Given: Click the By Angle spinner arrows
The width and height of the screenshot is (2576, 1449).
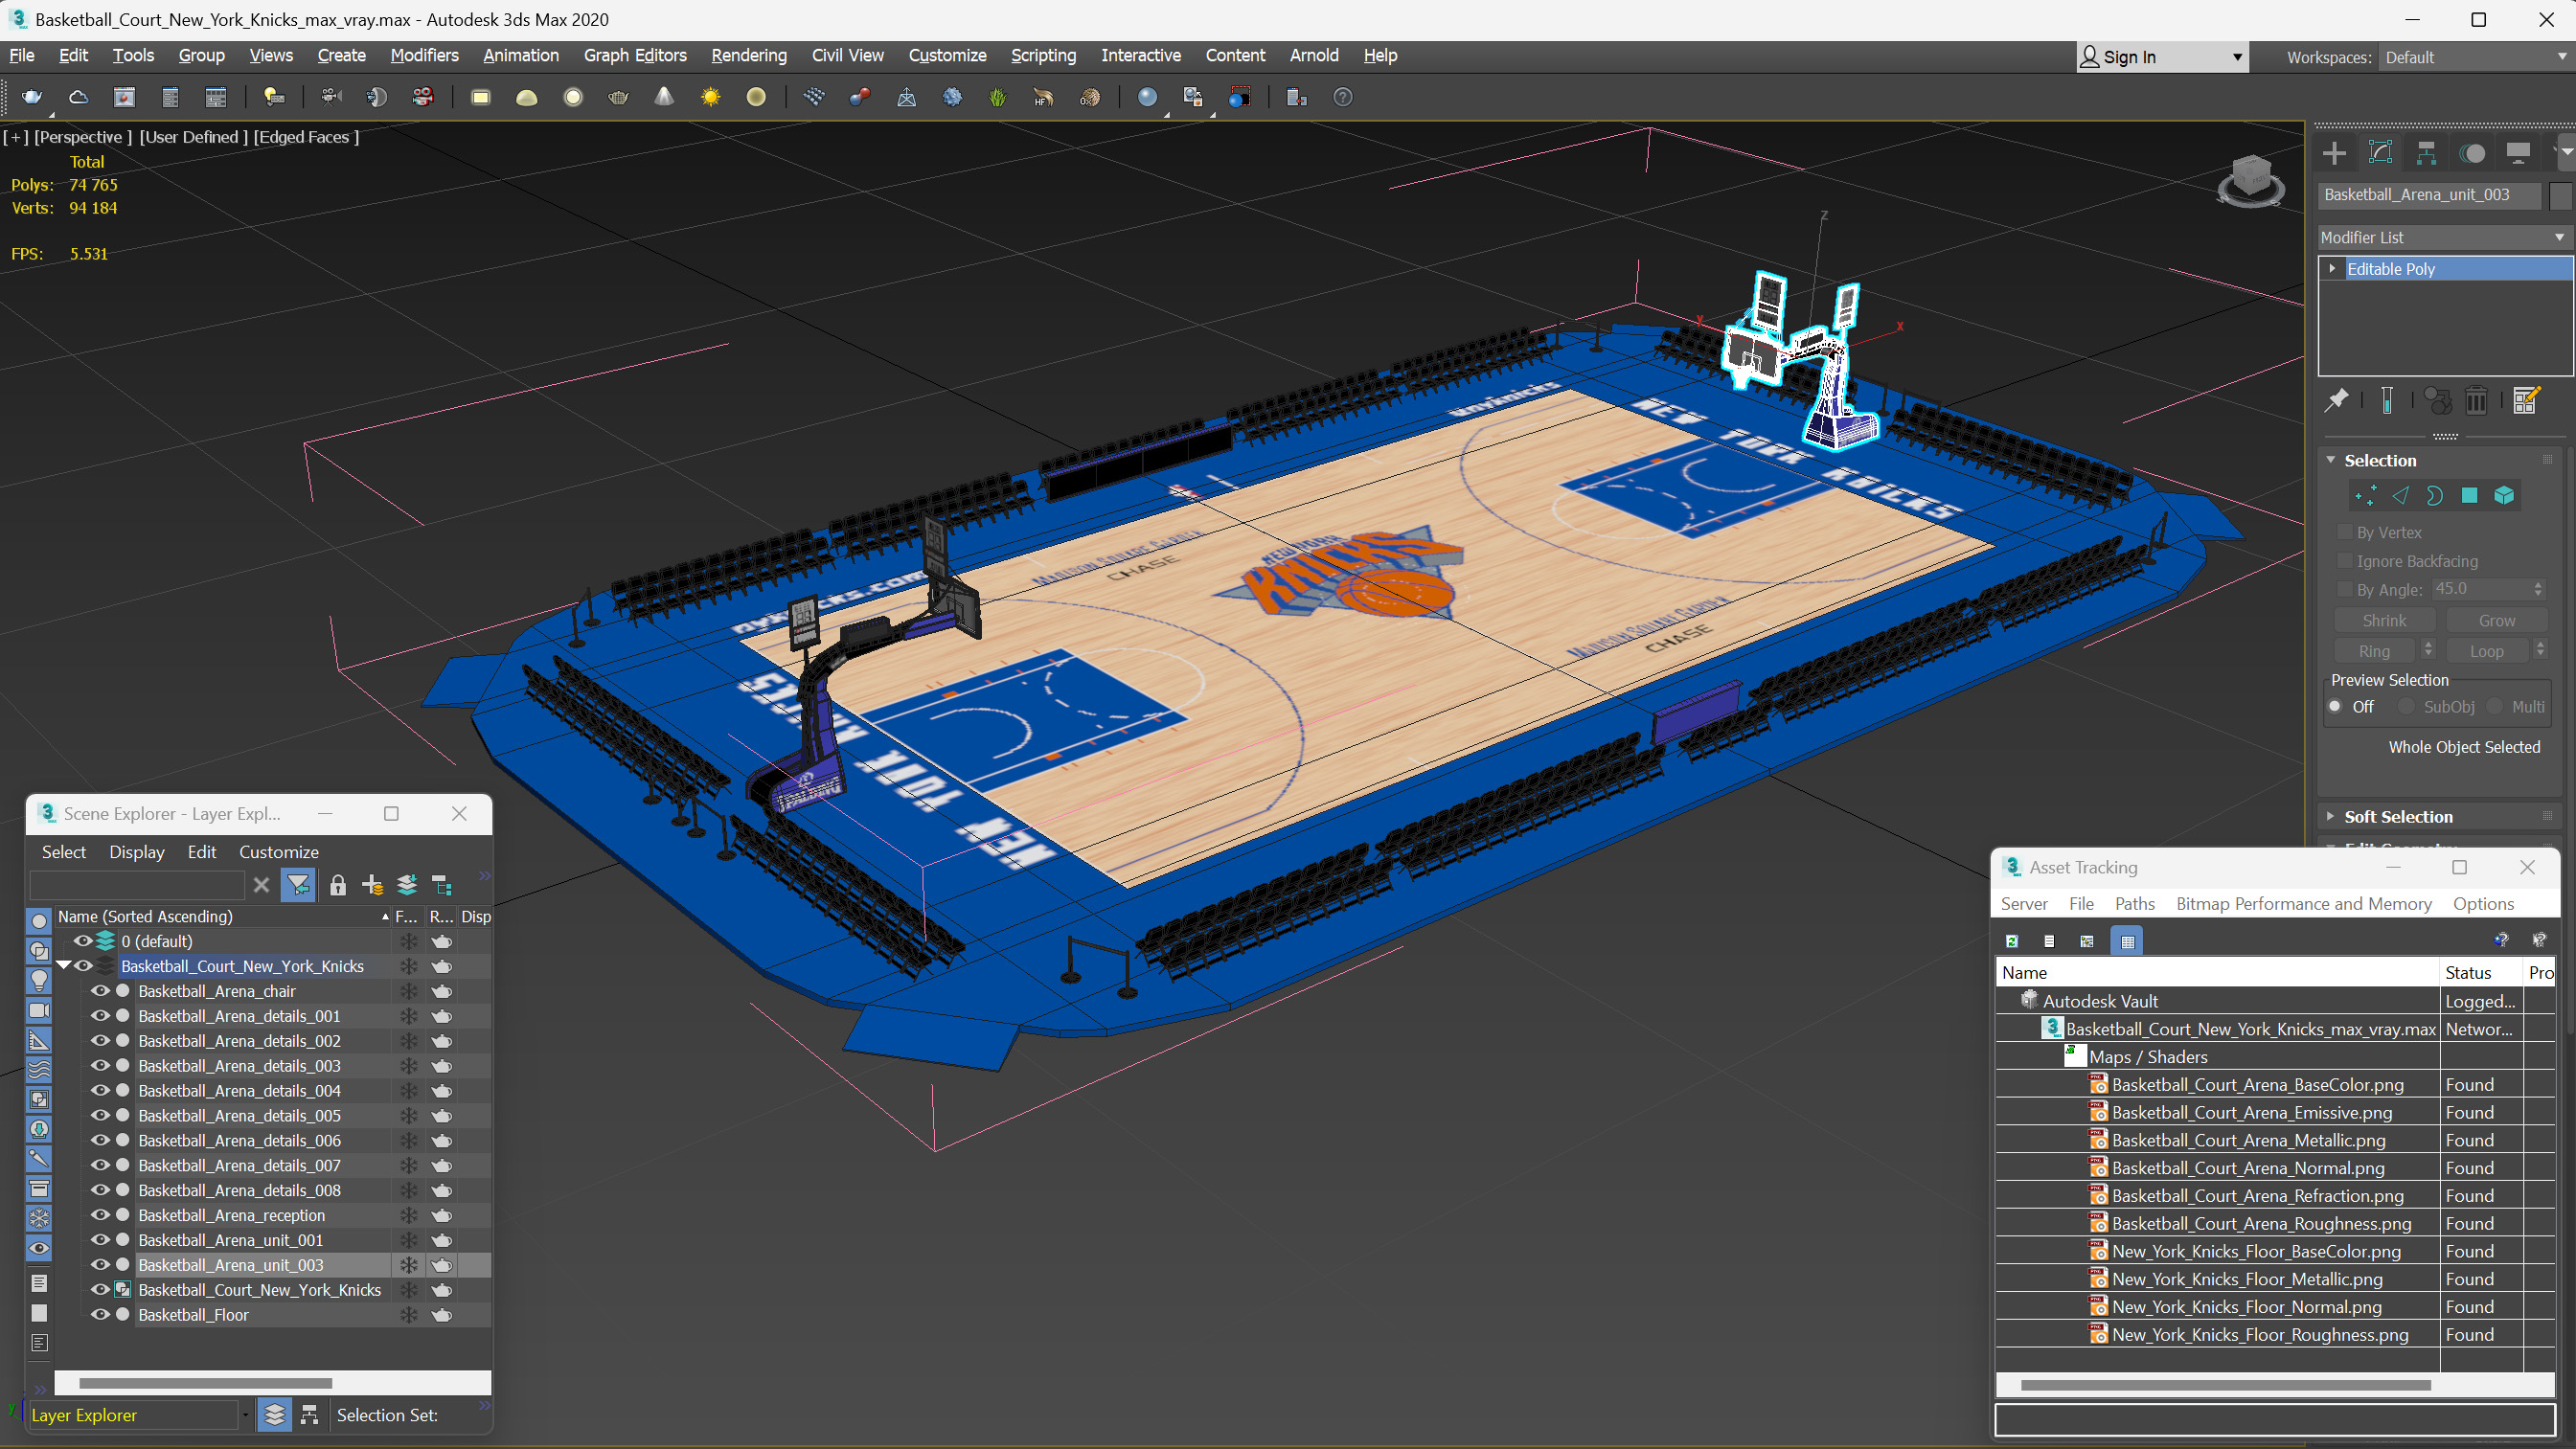Looking at the screenshot, I should pyautogui.click(x=2537, y=589).
